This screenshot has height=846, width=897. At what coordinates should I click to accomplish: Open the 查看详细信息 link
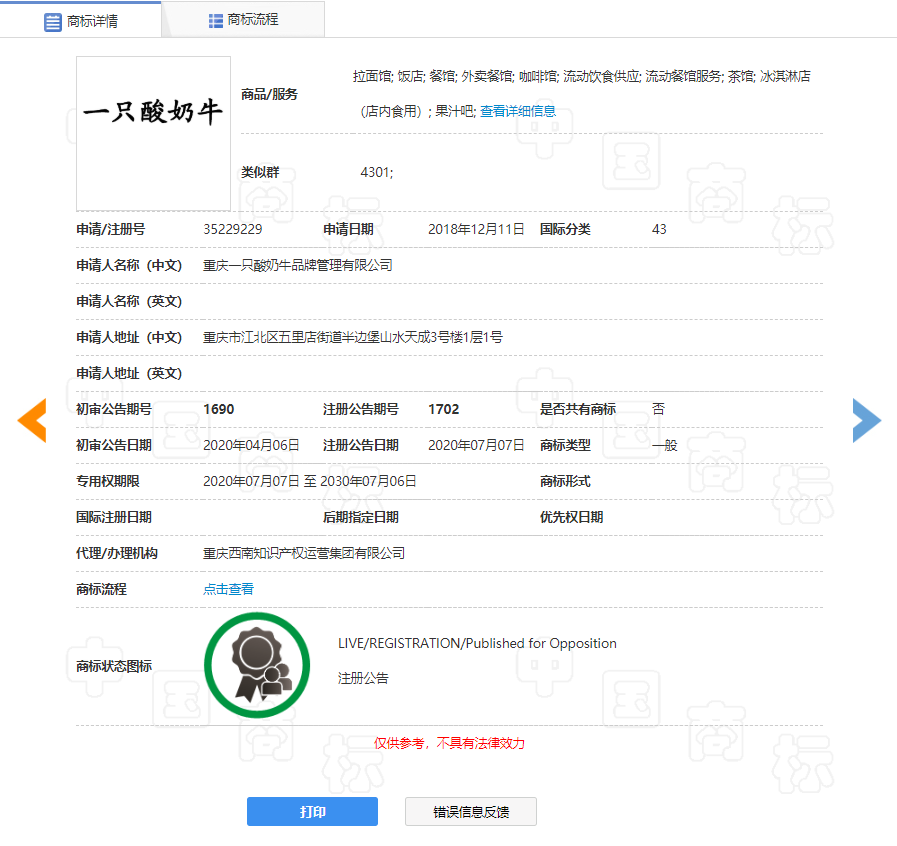click(517, 112)
